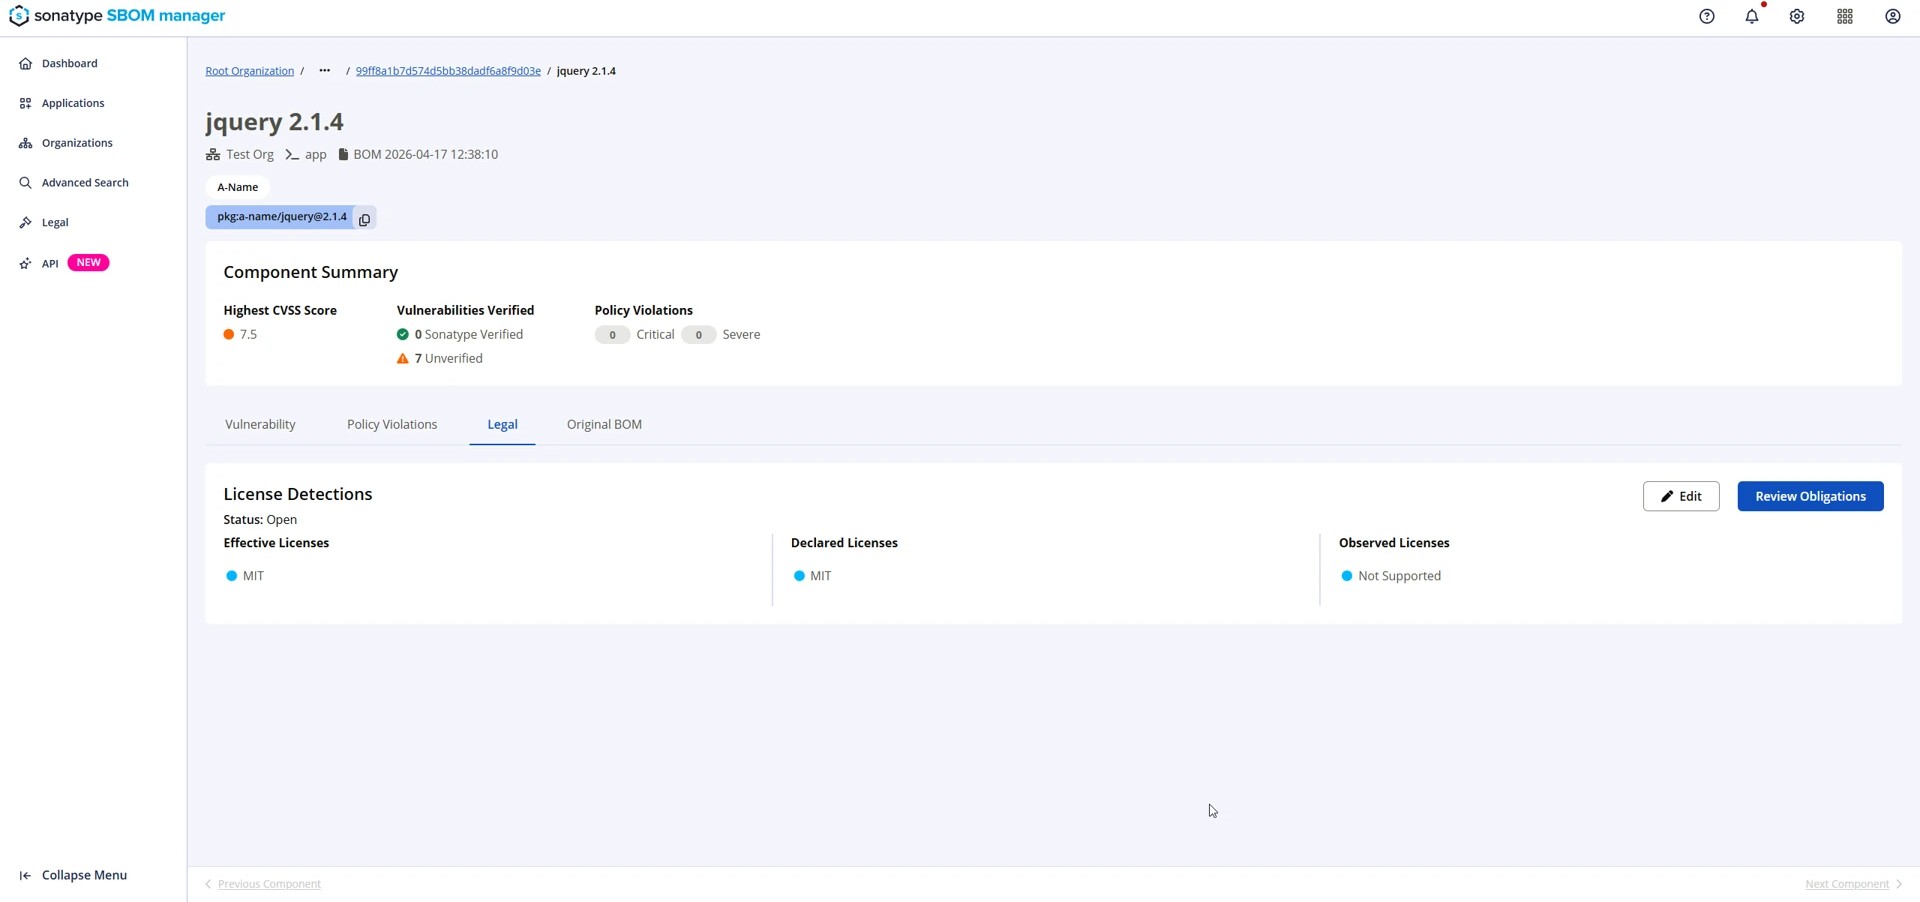Click the Critical violations count badge
This screenshot has width=1920, height=902.
(x=612, y=335)
